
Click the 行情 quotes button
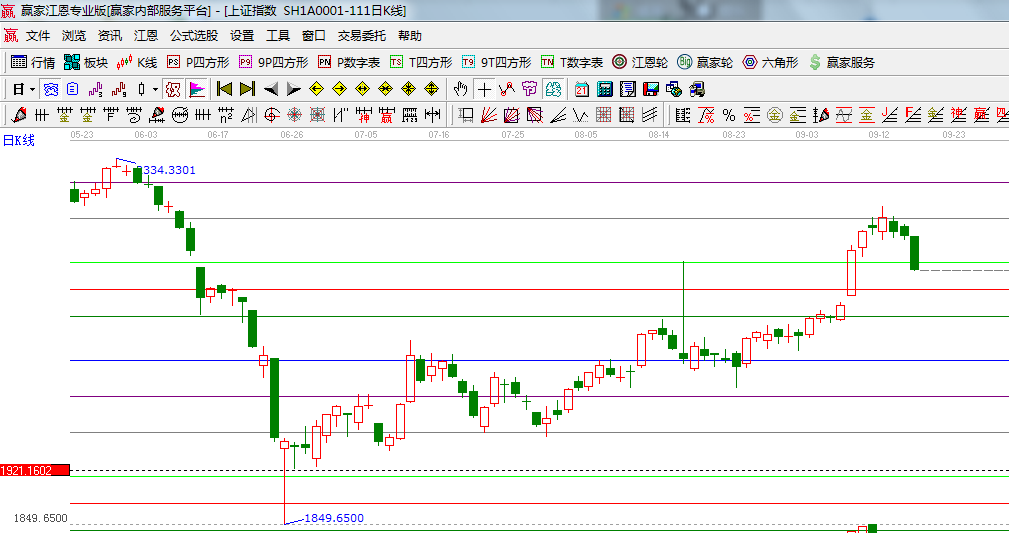tap(33, 62)
